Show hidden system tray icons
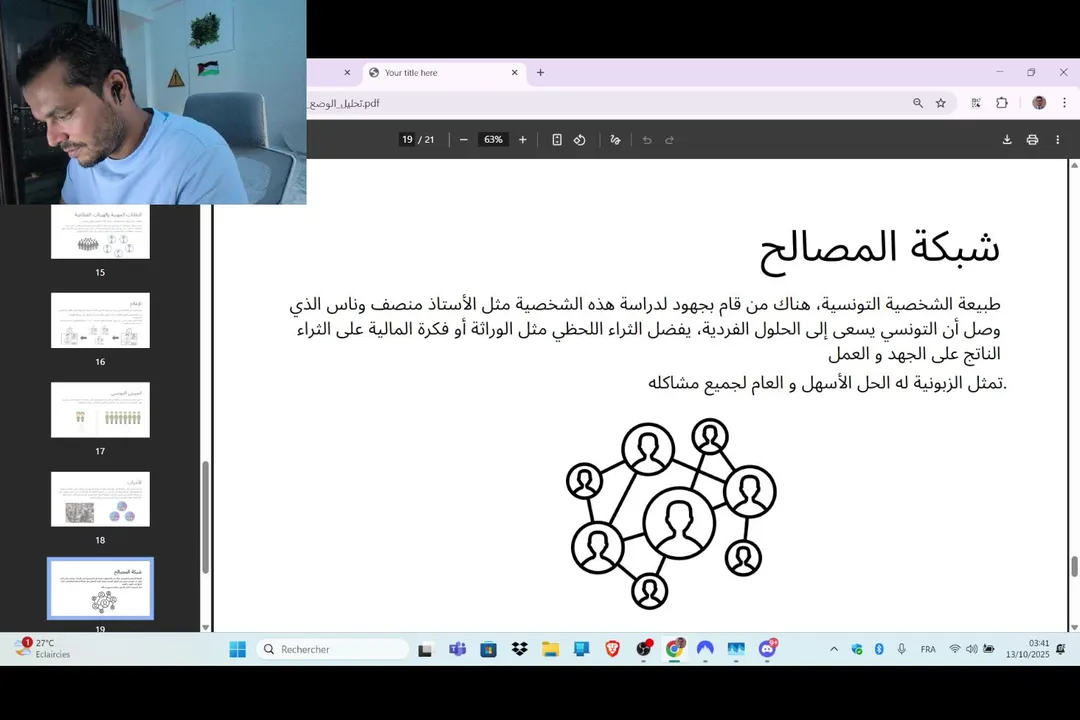The height and width of the screenshot is (720, 1080). [x=834, y=649]
